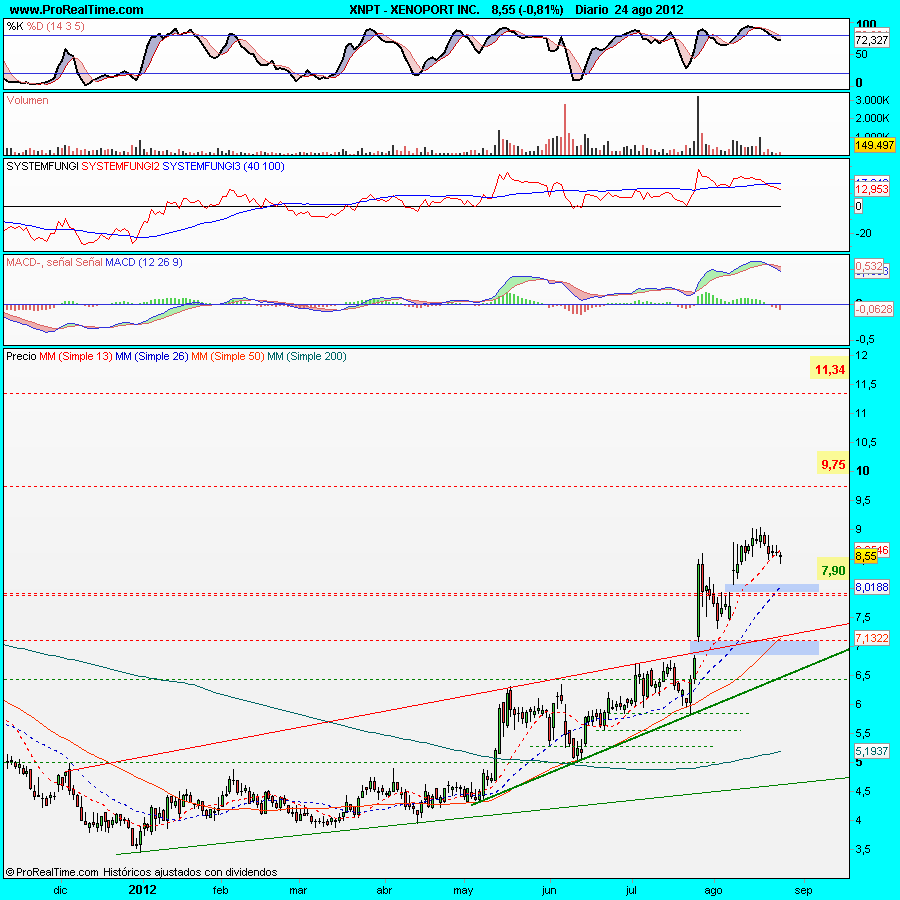Viewport: 900px width, 900px height.
Task: Click the dic month label on time axis
Action: coord(60,890)
